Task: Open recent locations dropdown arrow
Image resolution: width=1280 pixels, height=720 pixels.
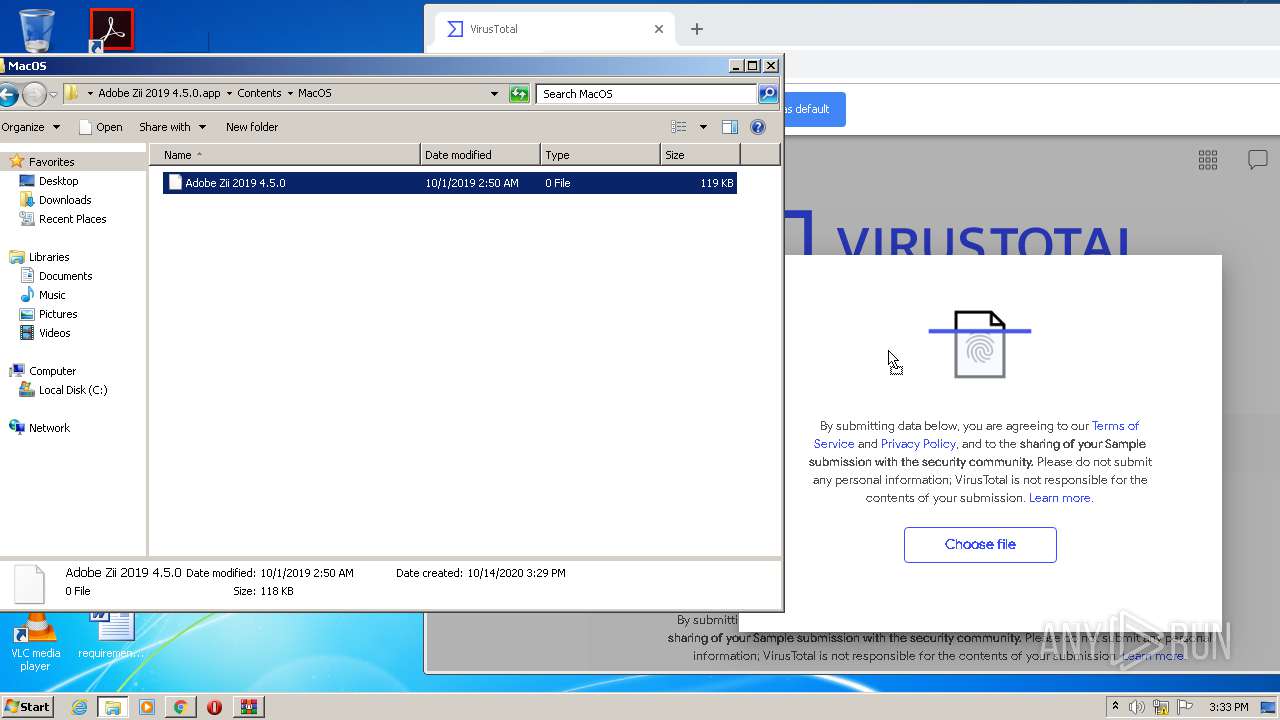Action: tap(54, 94)
